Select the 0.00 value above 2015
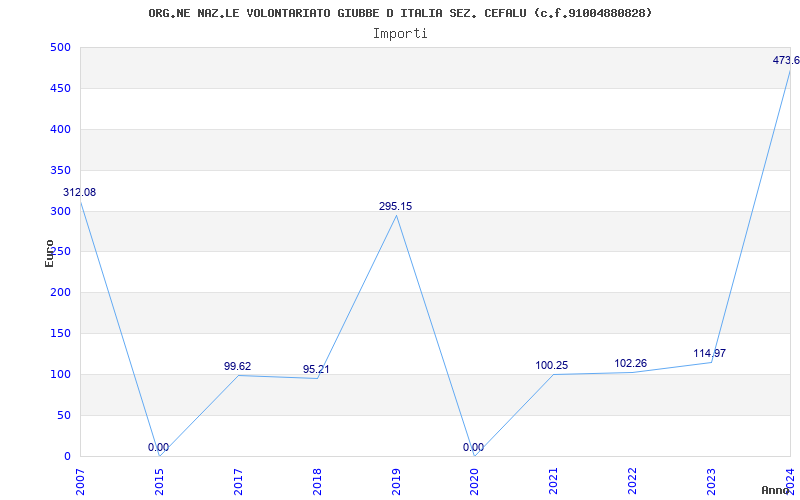 click(159, 447)
